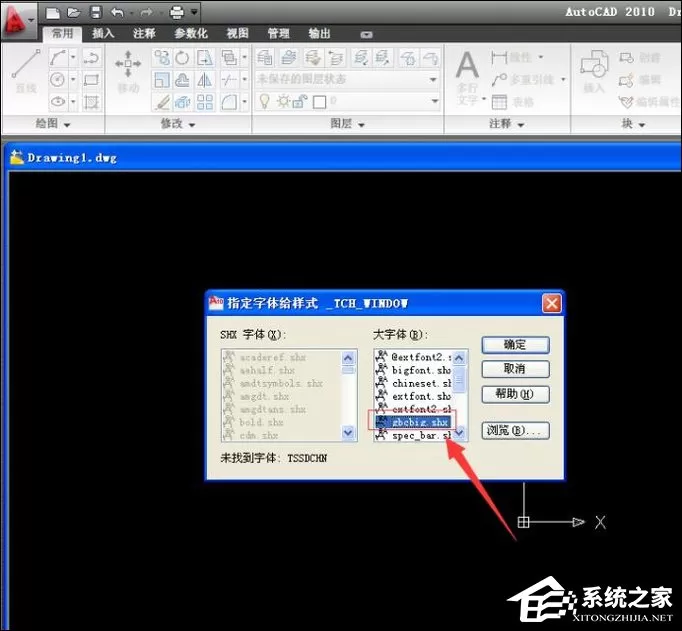Select the array modify tool
Viewport: 682px width, 631px height.
(x=204, y=103)
